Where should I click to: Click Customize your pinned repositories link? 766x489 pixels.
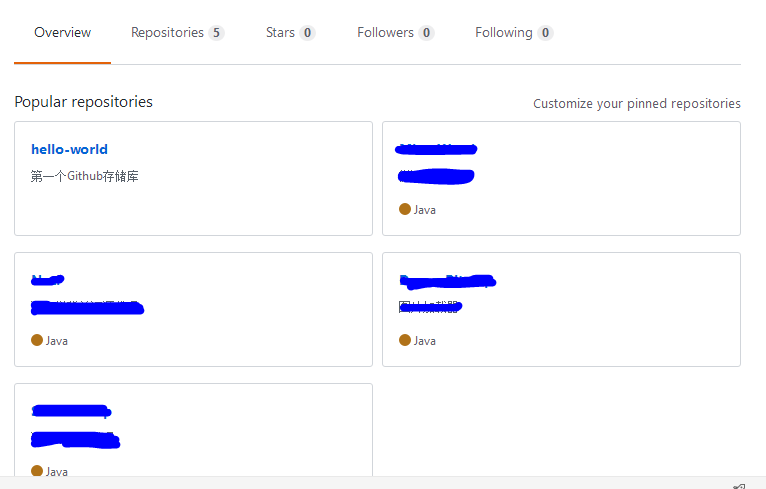[x=636, y=104]
